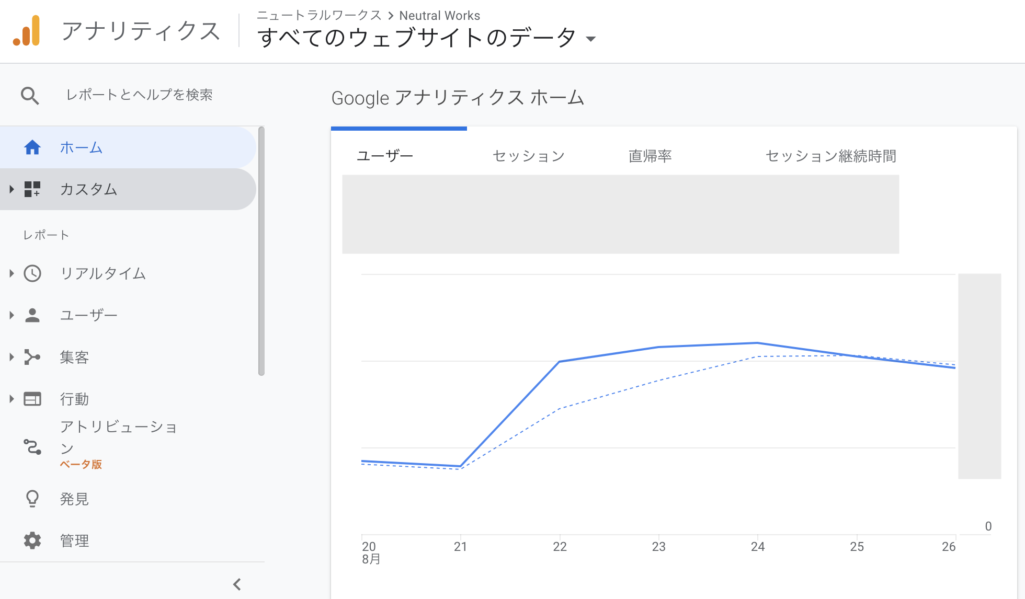Open the 集客 report icon
1025x599 pixels.
pos(30,355)
